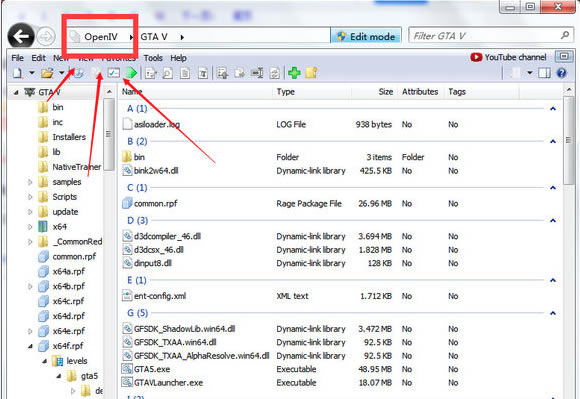
Task: Click GFSDK_ShadowLib.win64.dll file icon
Action: coord(127,329)
